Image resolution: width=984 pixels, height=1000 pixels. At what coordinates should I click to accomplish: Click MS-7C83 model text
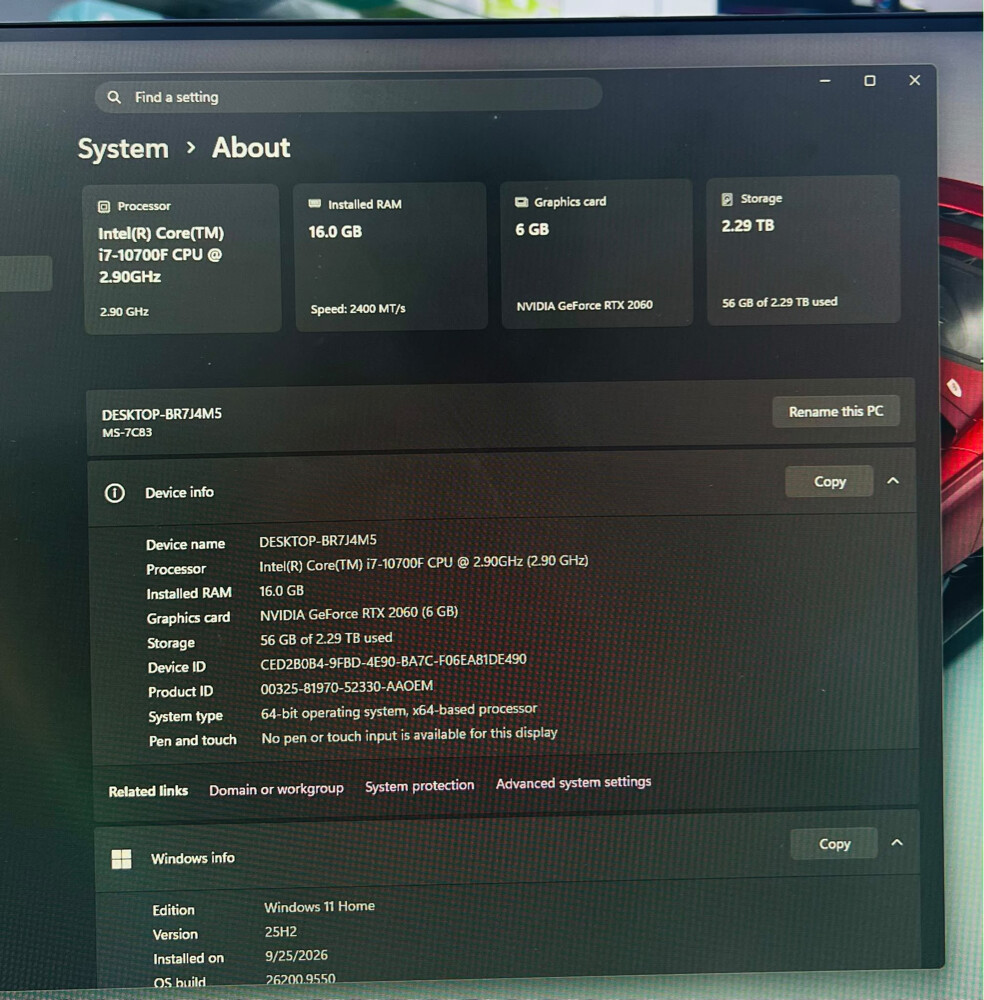127,432
